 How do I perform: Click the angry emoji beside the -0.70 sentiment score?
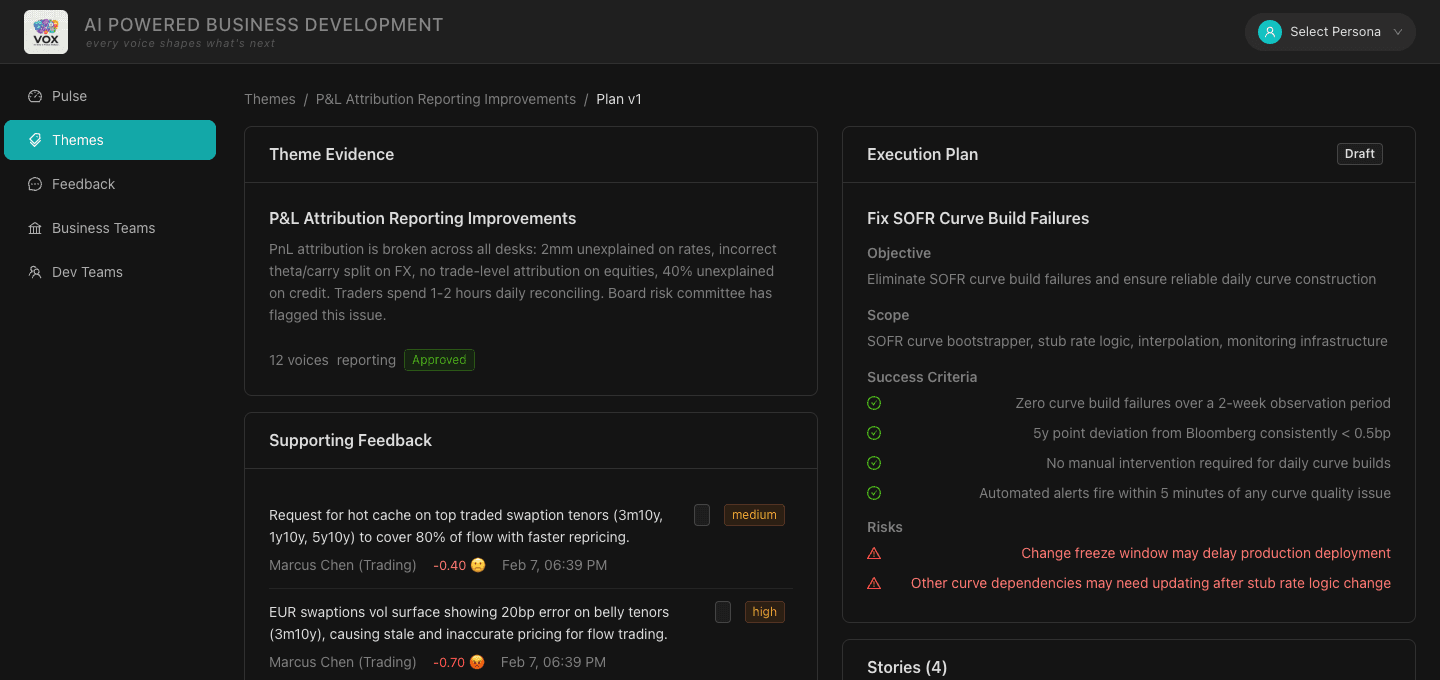[x=477, y=661]
